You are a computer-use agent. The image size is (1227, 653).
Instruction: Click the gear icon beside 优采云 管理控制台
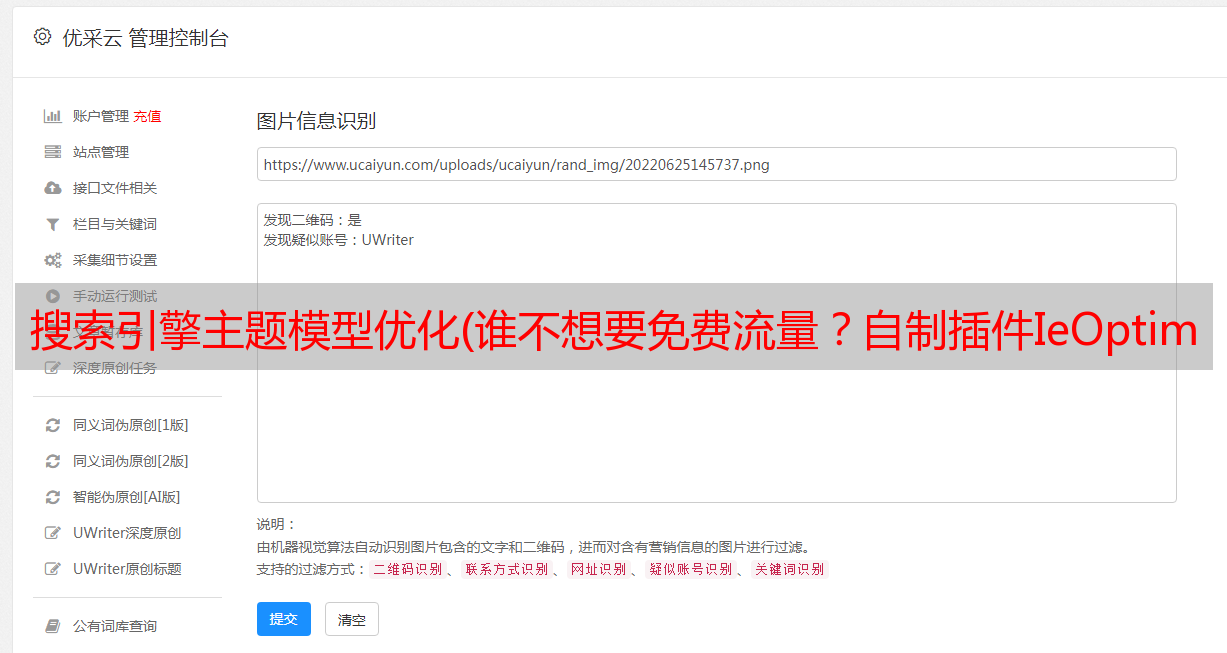click(42, 37)
